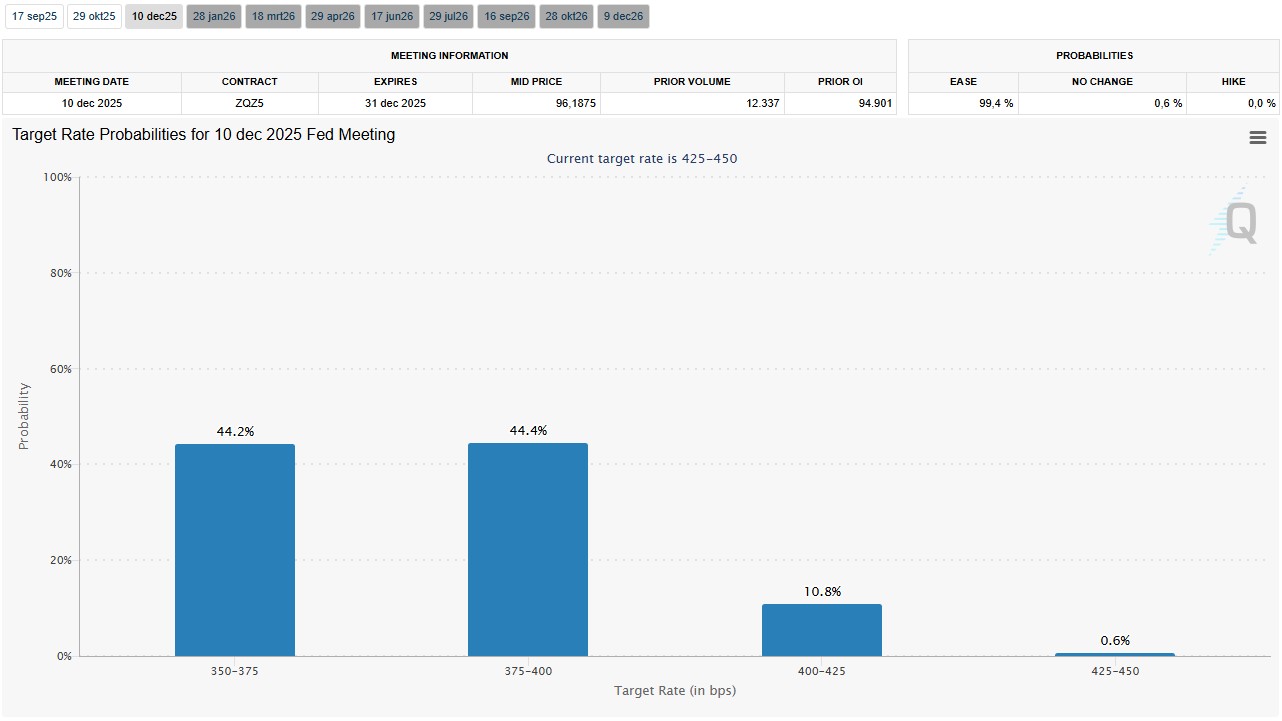Viewport: 1282px width, 721px height.
Task: Click the small 425-450 bar at 0.6%
Action: pos(1115,654)
